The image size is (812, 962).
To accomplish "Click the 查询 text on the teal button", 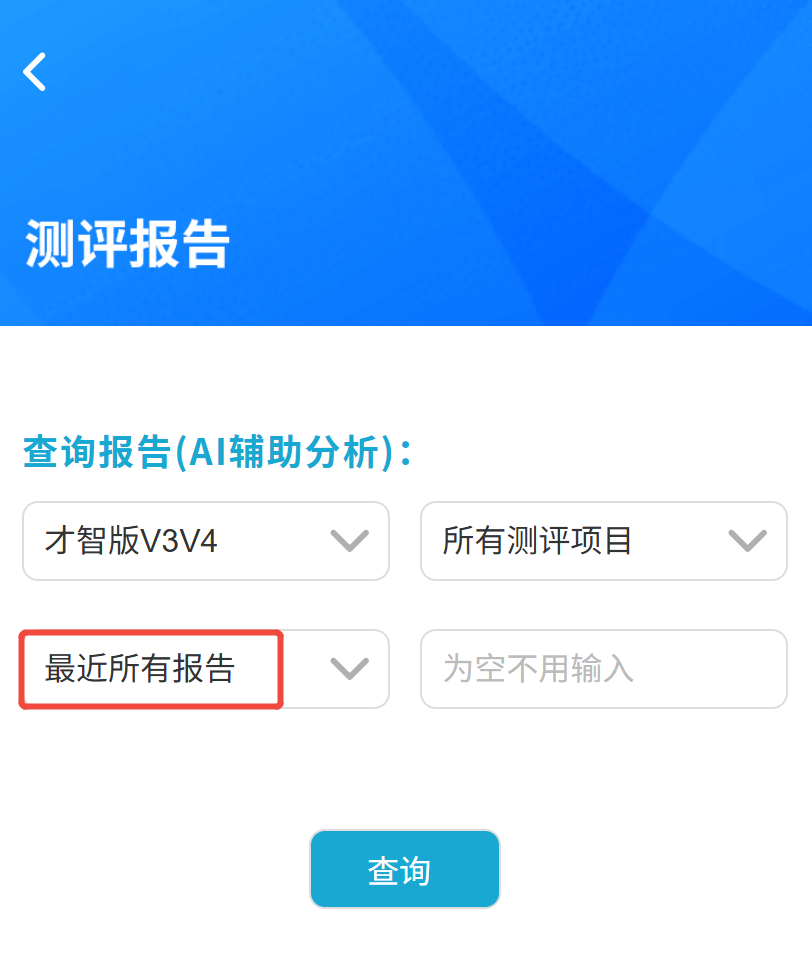I will tap(399, 871).
